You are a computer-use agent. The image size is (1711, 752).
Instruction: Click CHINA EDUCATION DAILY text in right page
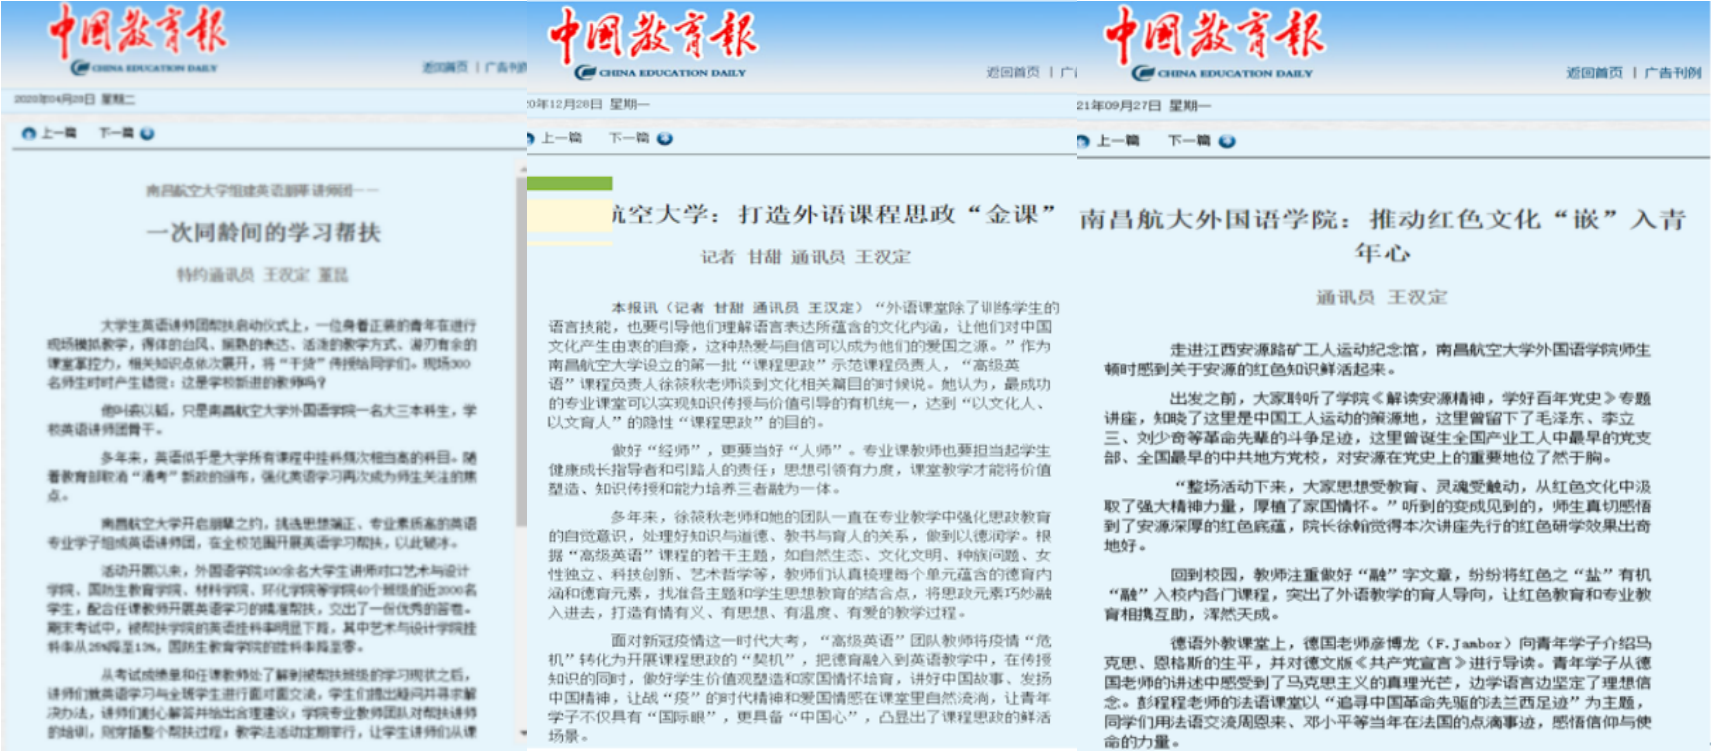pos(1235,73)
